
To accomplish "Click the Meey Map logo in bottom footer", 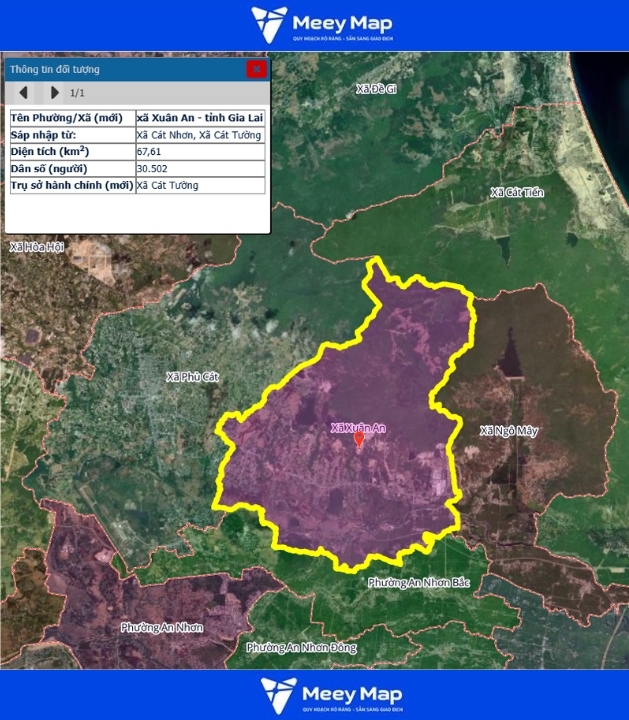I will [321, 695].
